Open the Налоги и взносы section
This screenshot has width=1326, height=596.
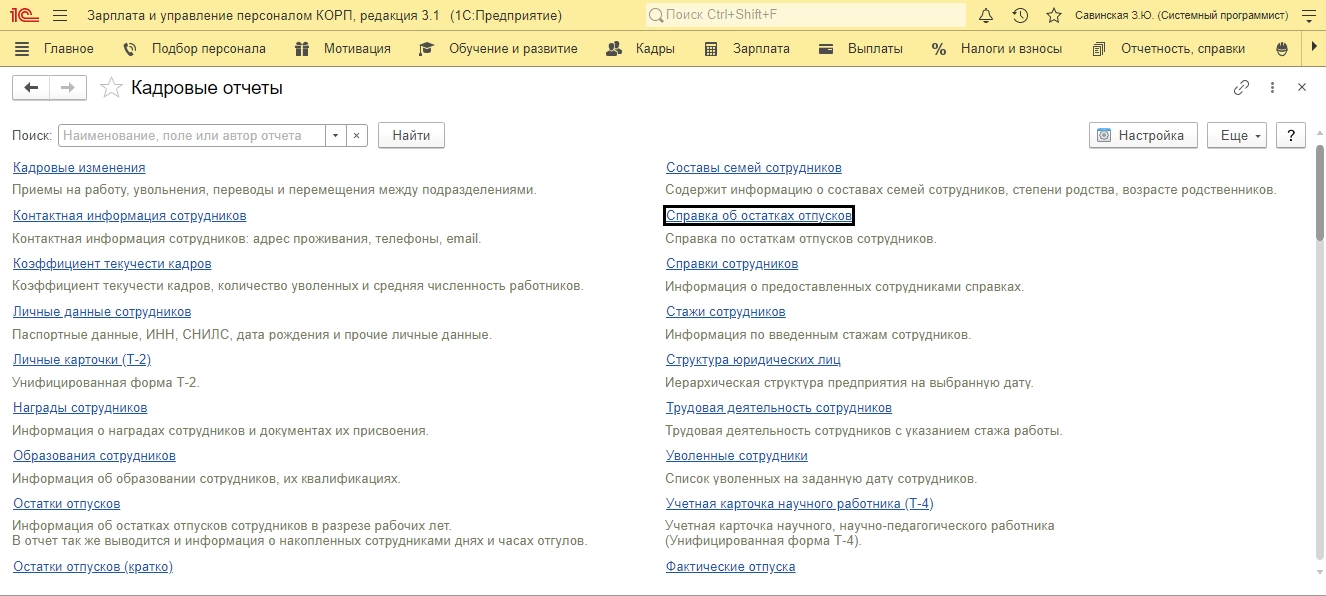pyautogui.click(x=997, y=48)
